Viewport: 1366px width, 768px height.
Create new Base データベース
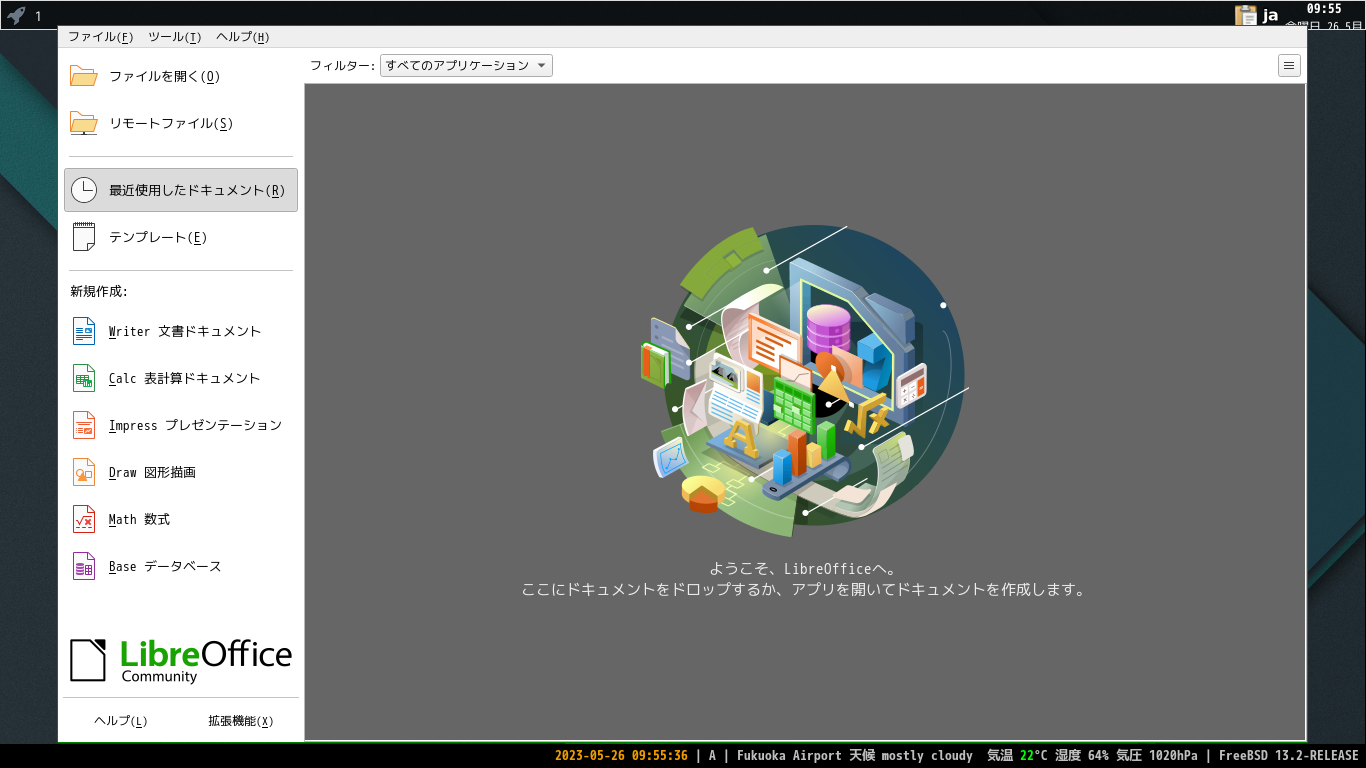click(181, 566)
